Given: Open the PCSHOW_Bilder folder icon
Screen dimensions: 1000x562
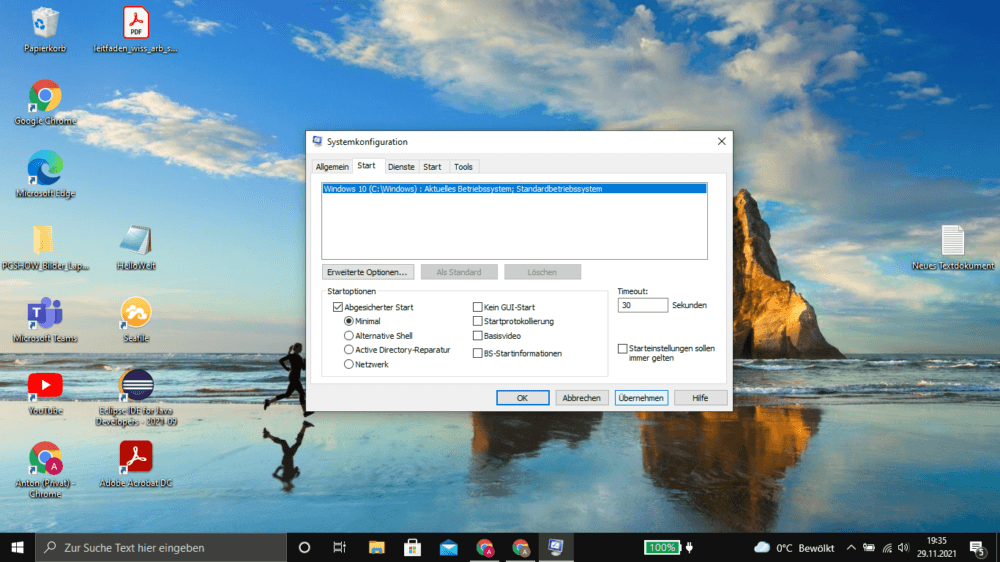Looking at the screenshot, I should [x=45, y=248].
